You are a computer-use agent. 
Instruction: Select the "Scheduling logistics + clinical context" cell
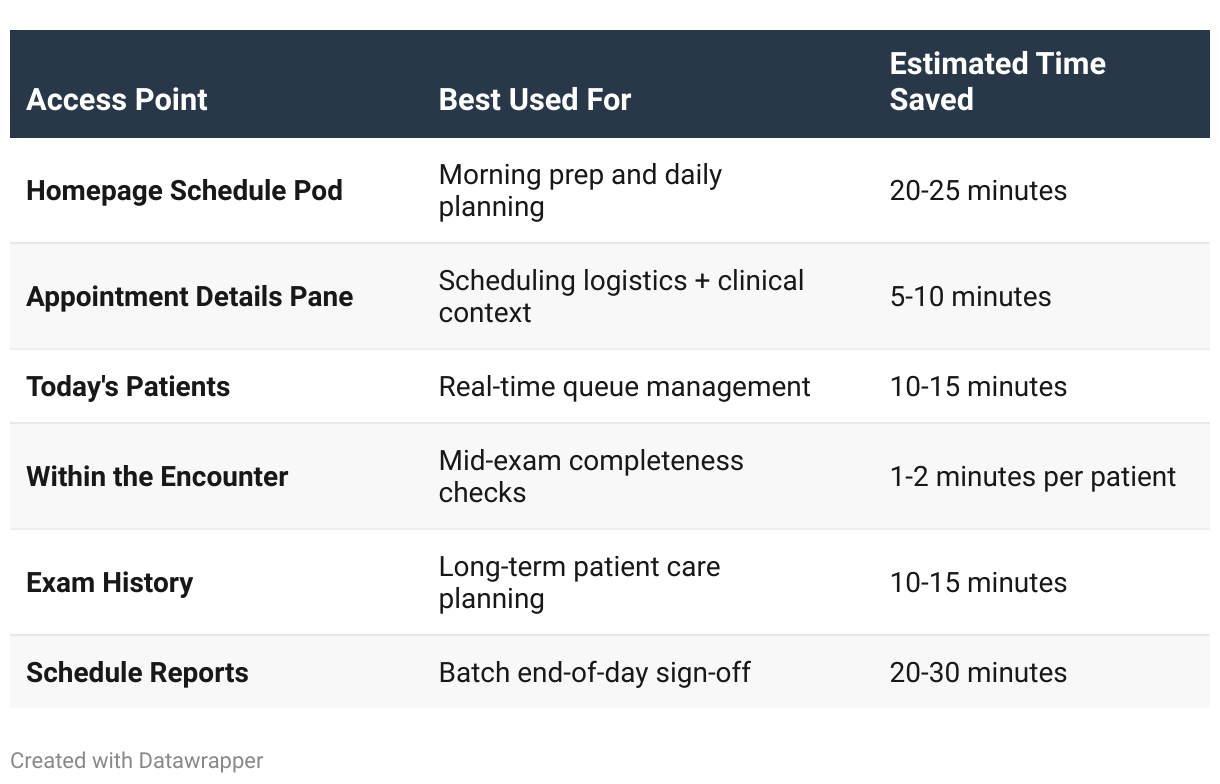621,297
